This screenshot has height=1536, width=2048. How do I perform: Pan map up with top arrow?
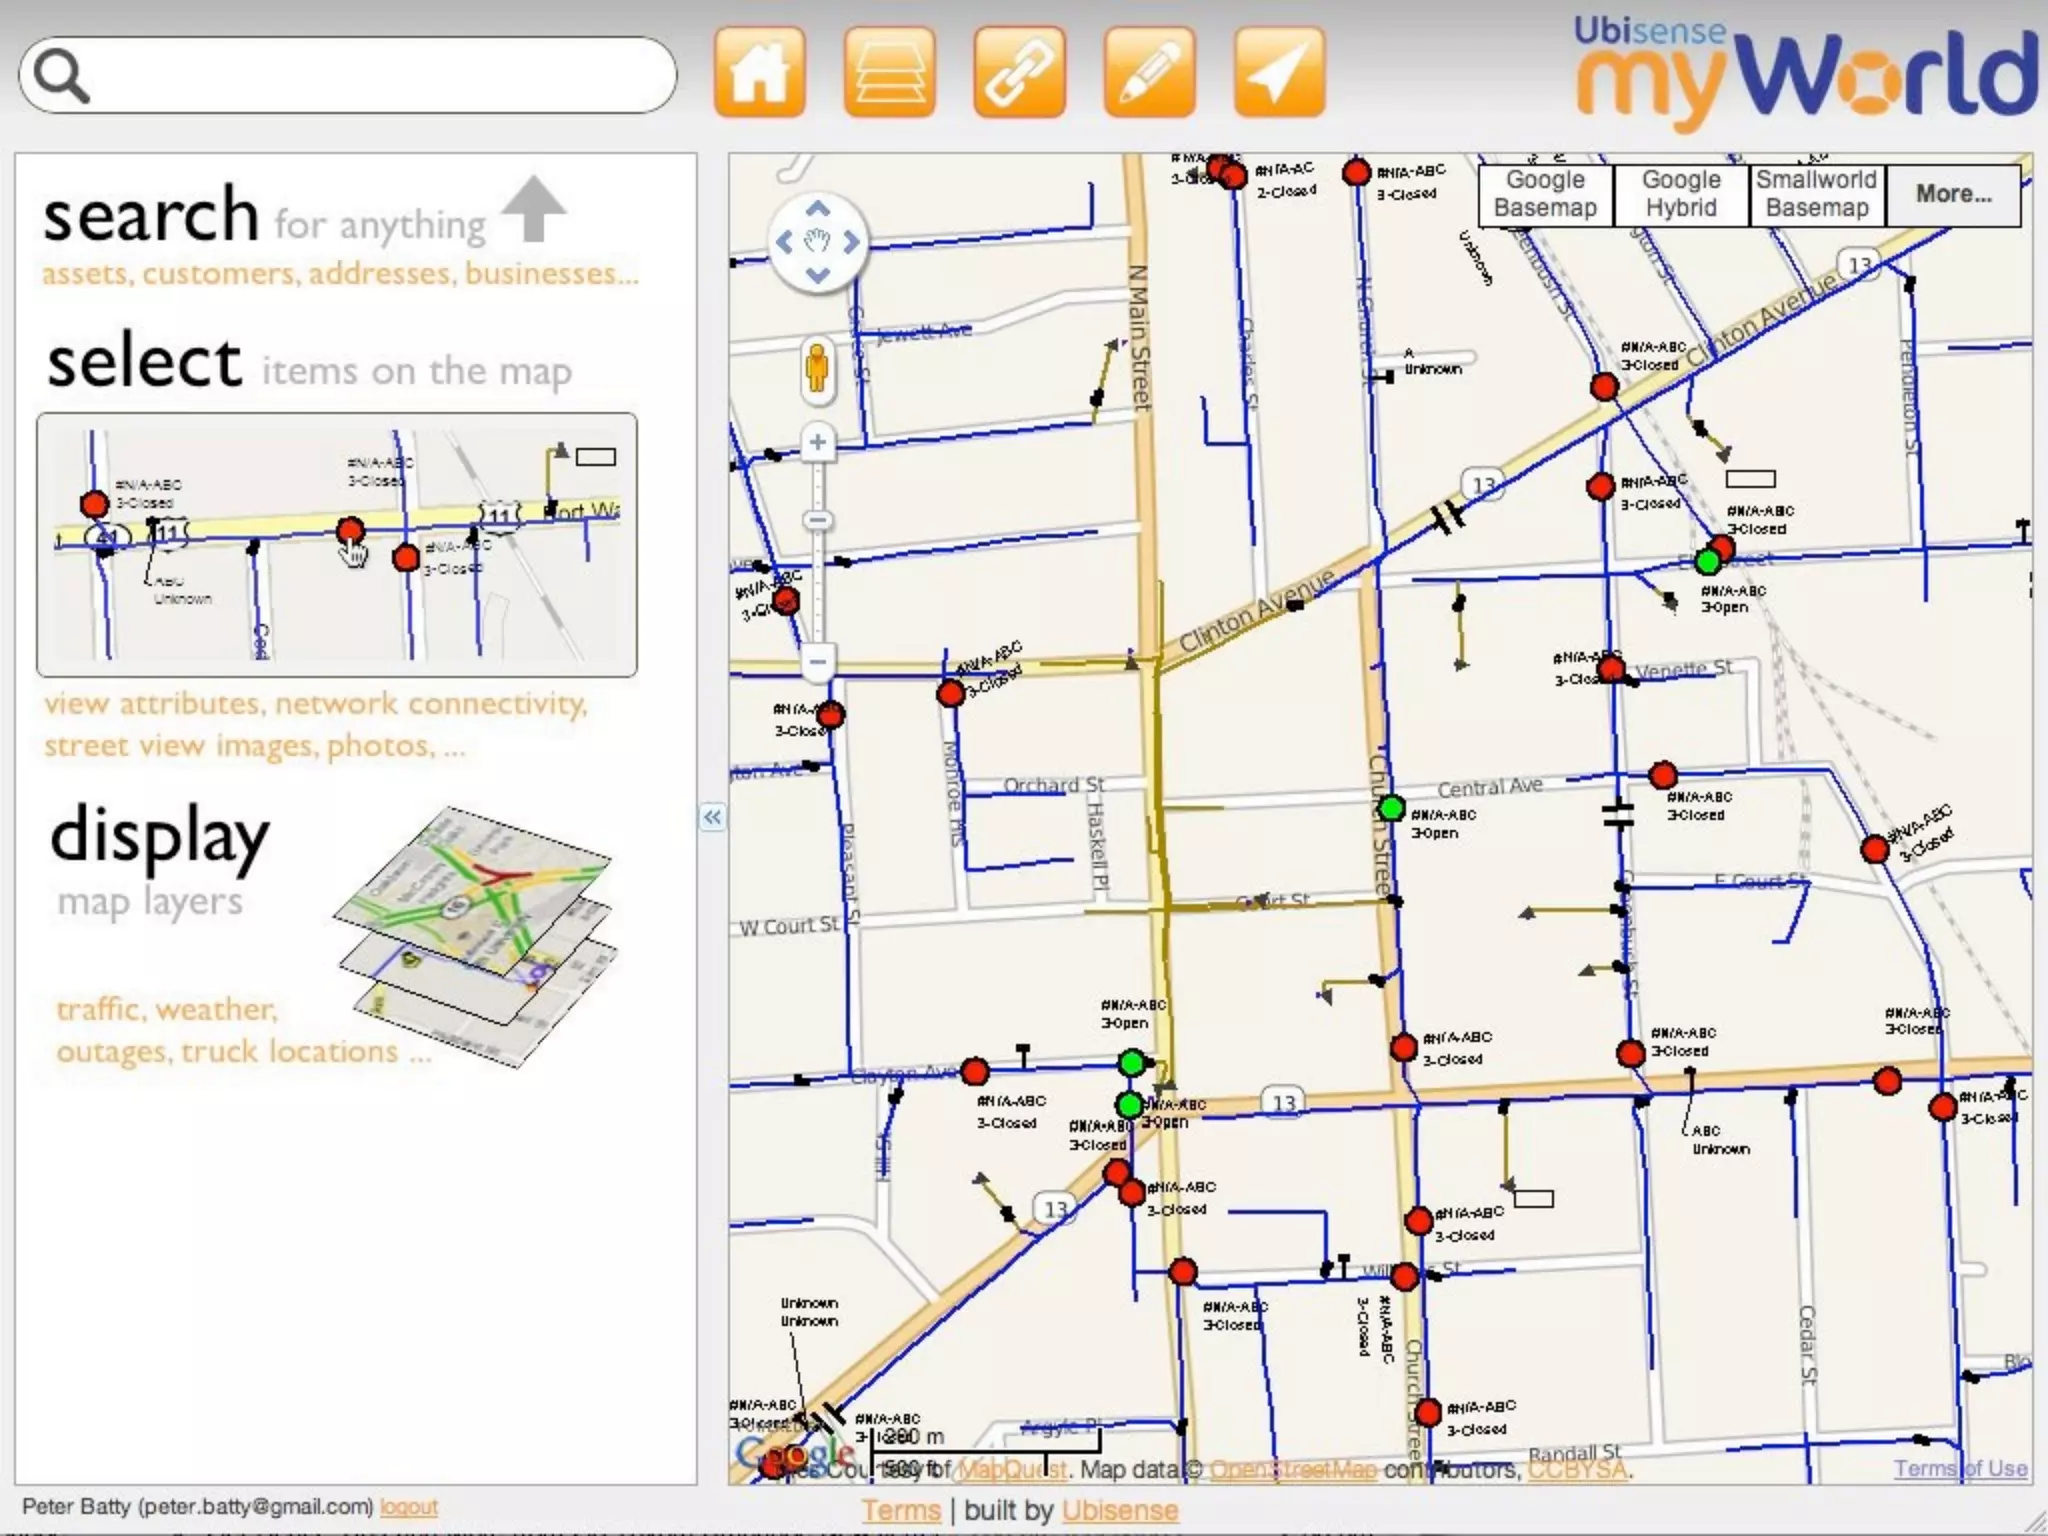pyautogui.click(x=818, y=209)
